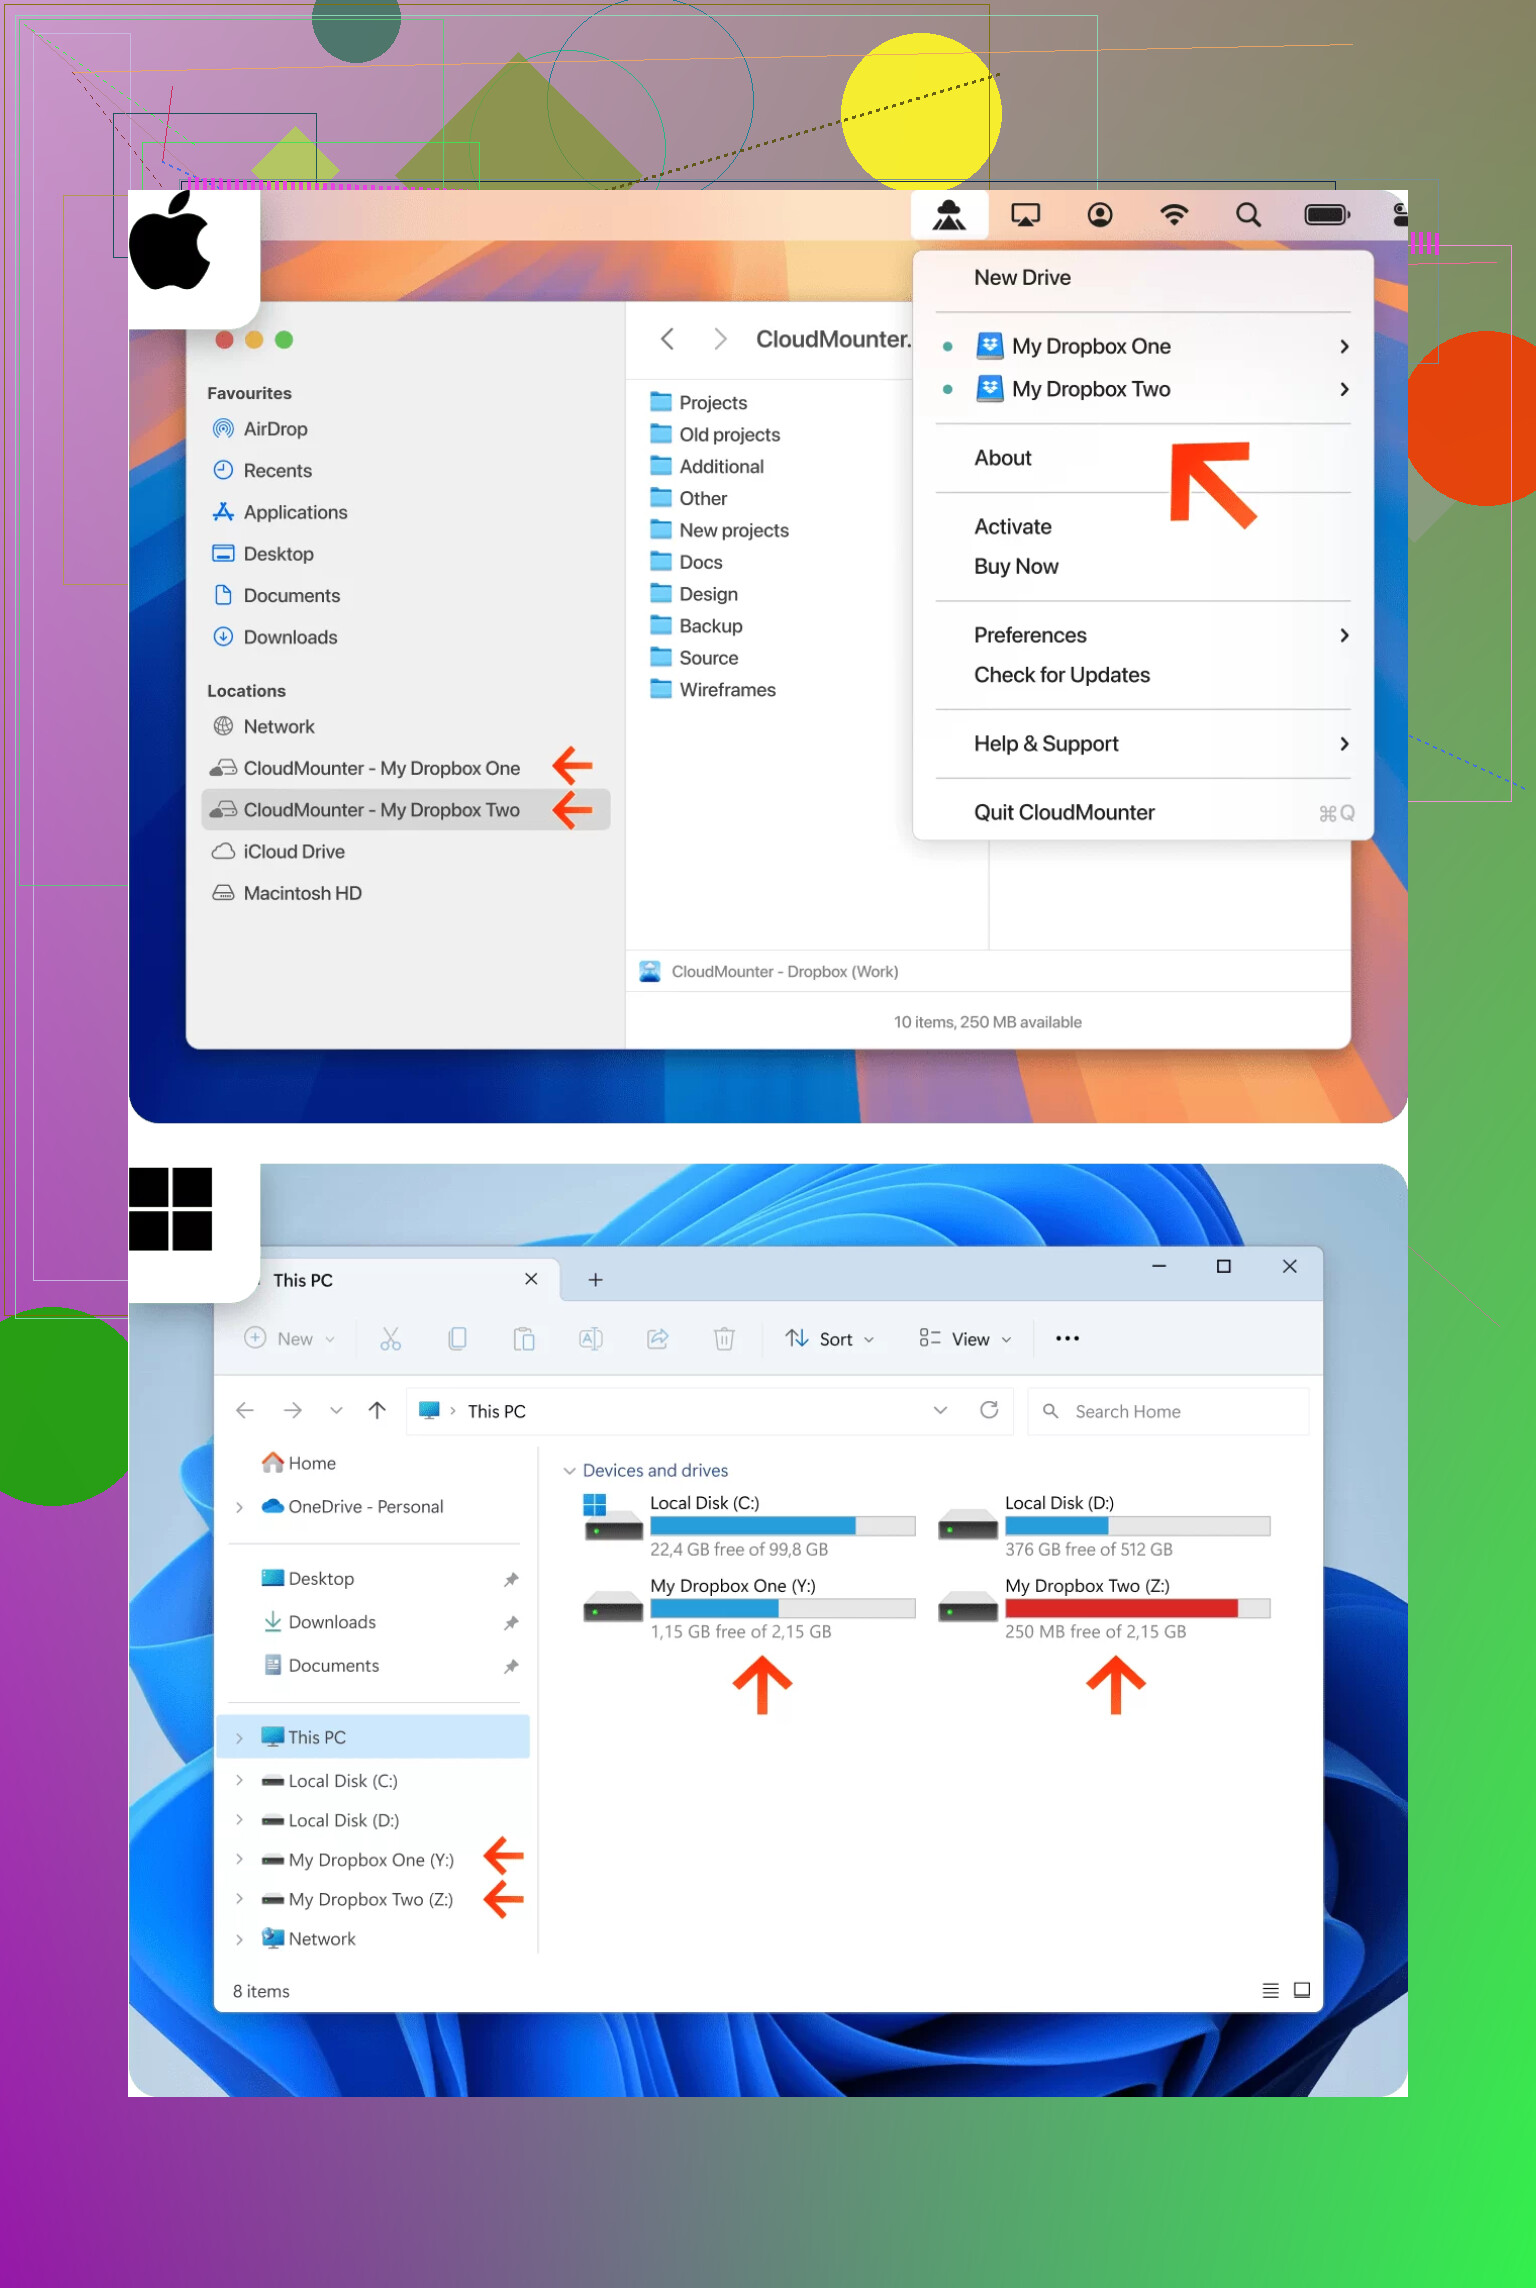Open Spotlight search magnifier icon
This screenshot has width=1536, height=2288.
tap(1248, 215)
